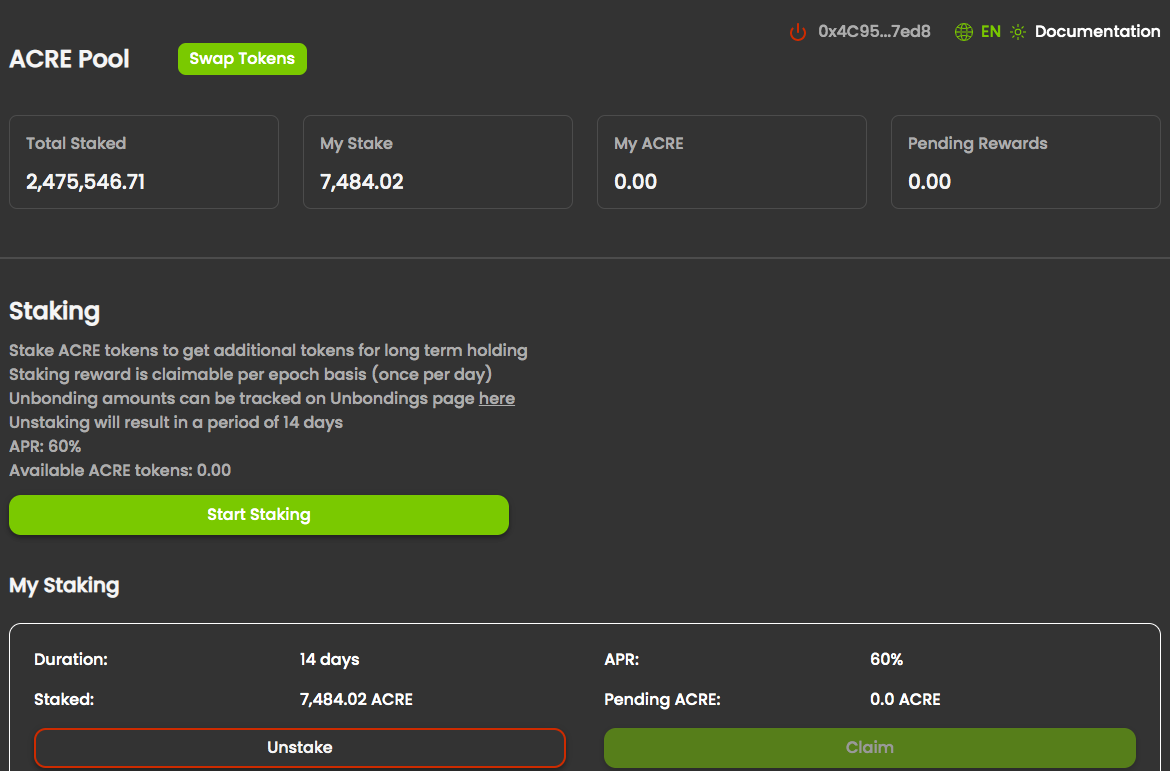Open the Documentation link
This screenshot has height=771, width=1170.
click(x=1097, y=31)
